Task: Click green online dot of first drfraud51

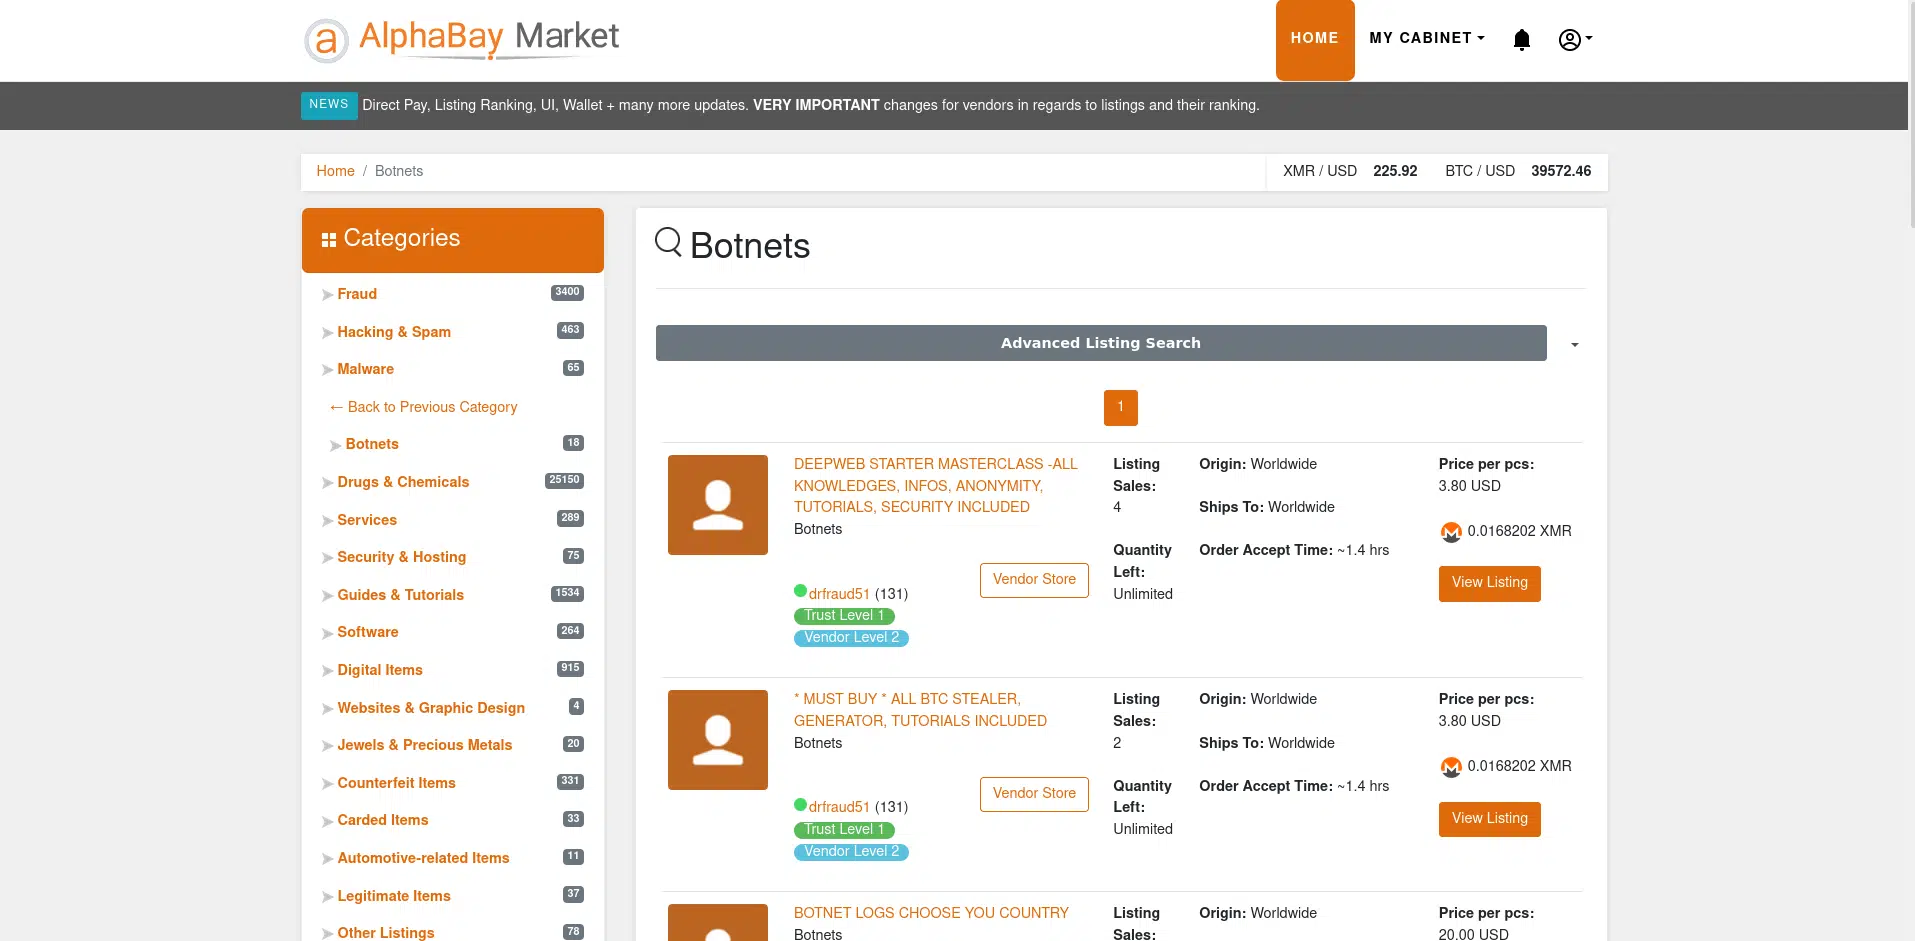Action: 800,591
